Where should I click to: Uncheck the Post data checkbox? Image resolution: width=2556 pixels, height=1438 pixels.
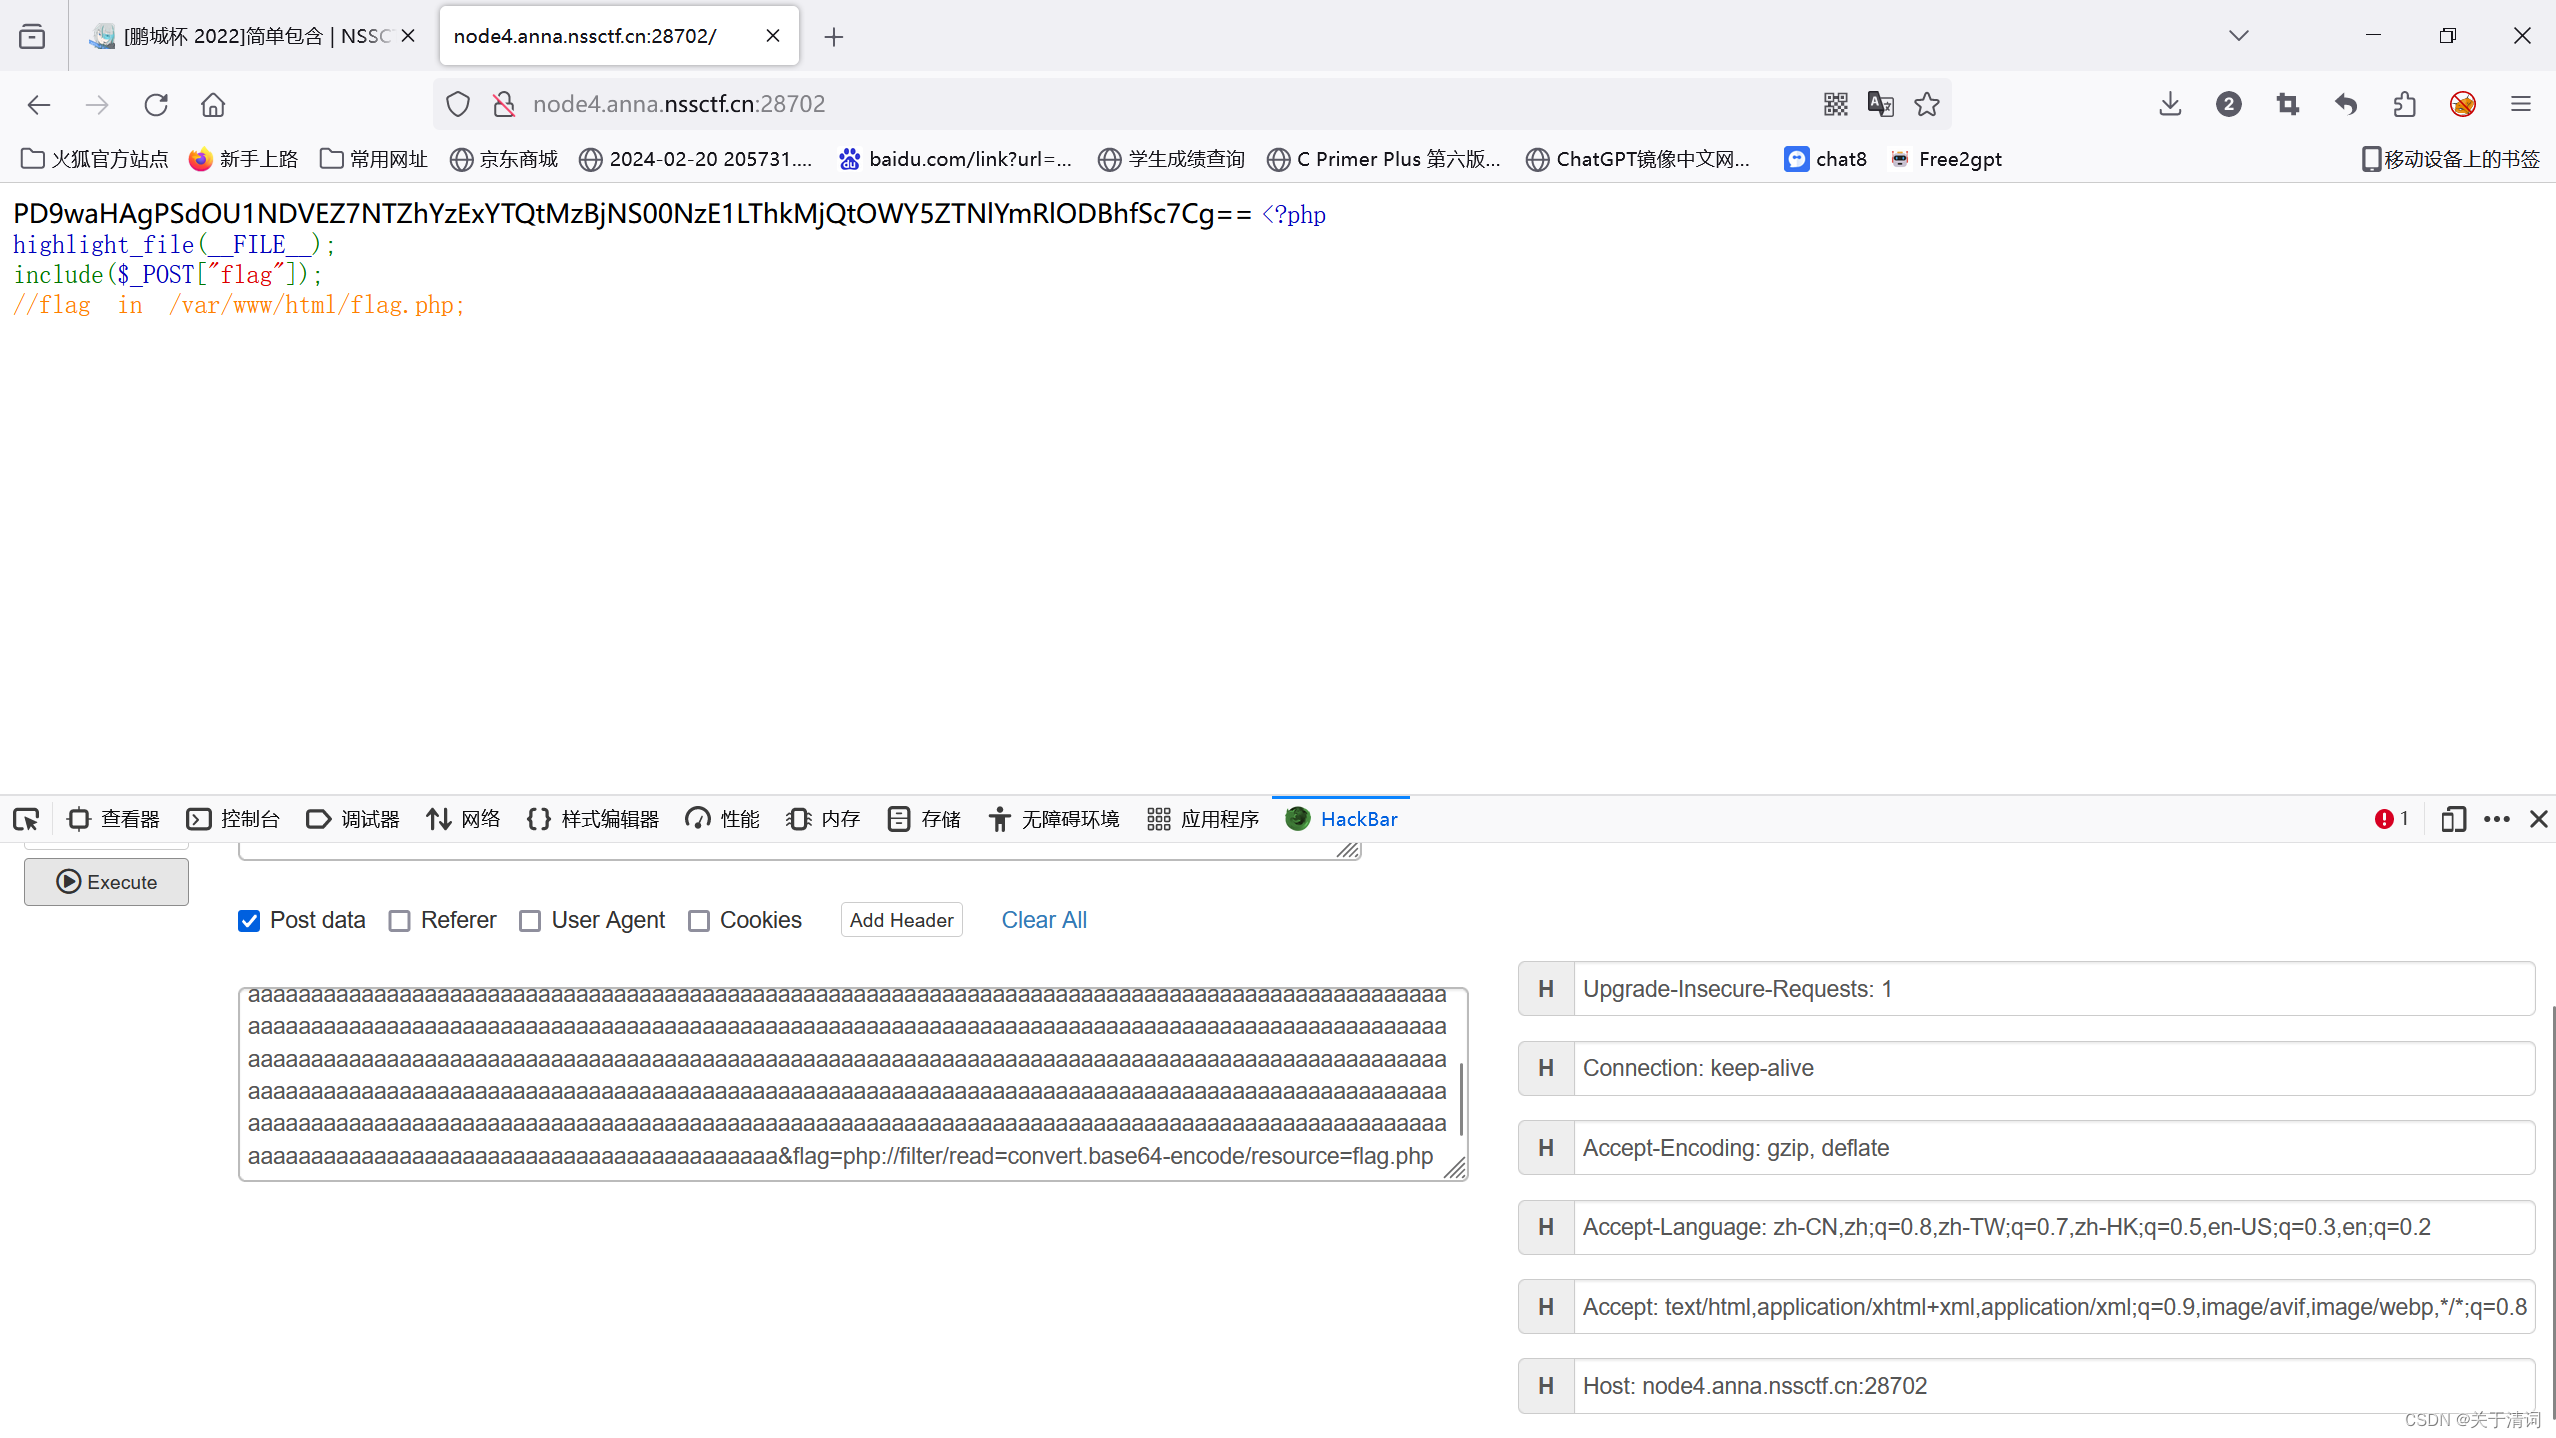coord(249,920)
